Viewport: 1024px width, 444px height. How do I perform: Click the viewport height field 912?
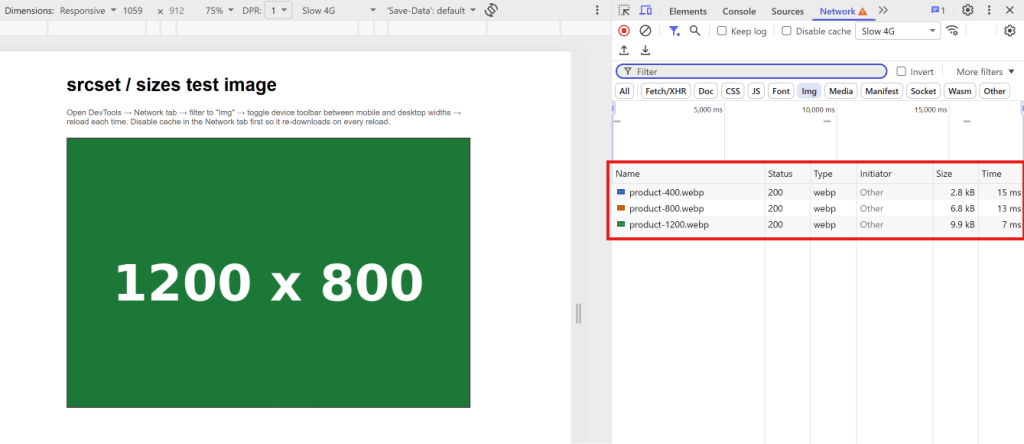pyautogui.click(x=177, y=10)
